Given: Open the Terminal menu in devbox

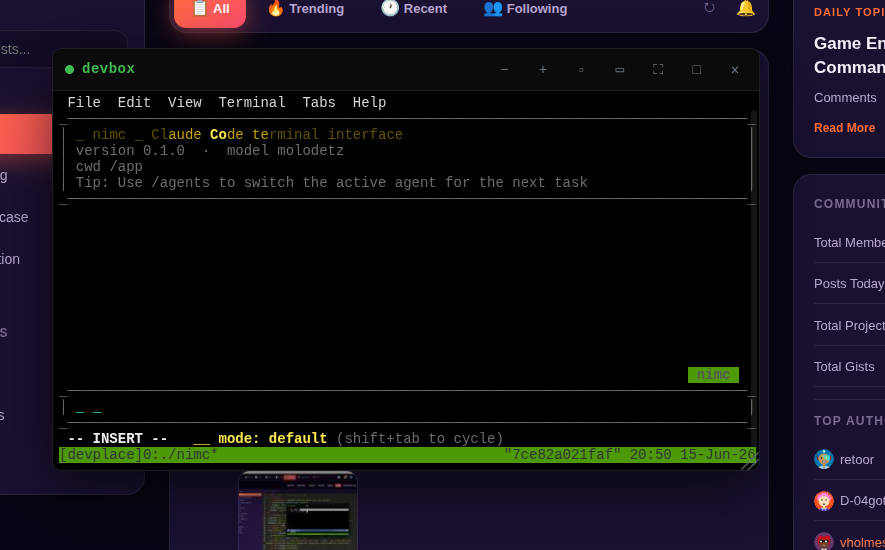Looking at the screenshot, I should 252,102.
